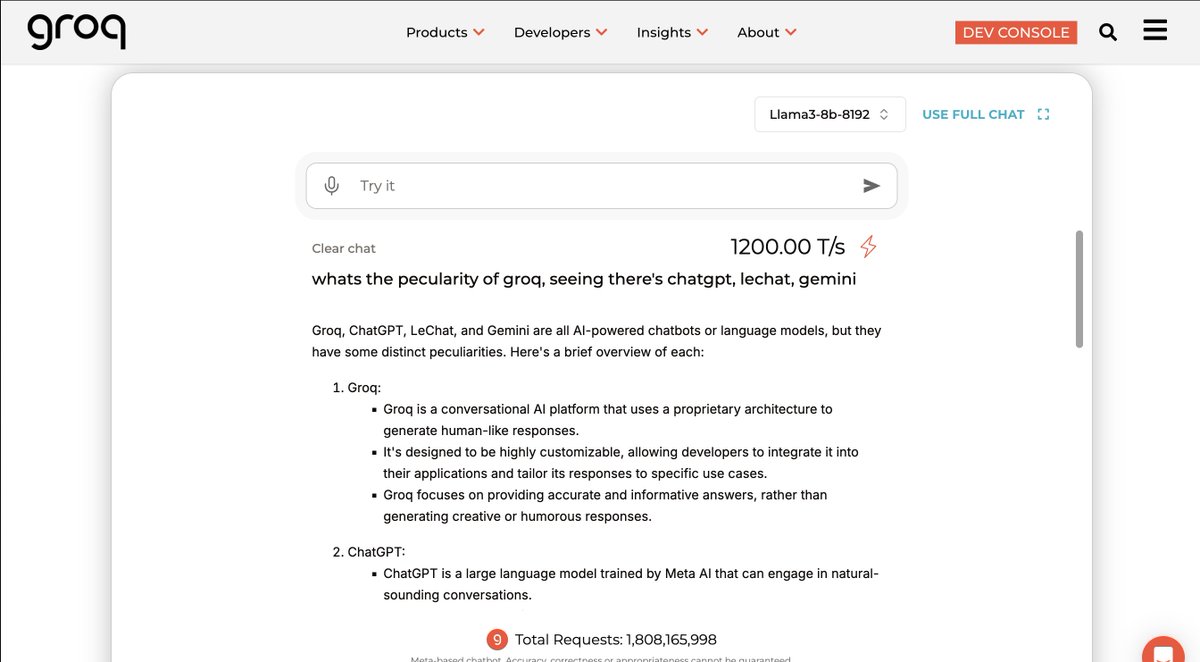Click the 1200.00 T/s speed value
Screen dimensions: 1200x662
click(788, 246)
